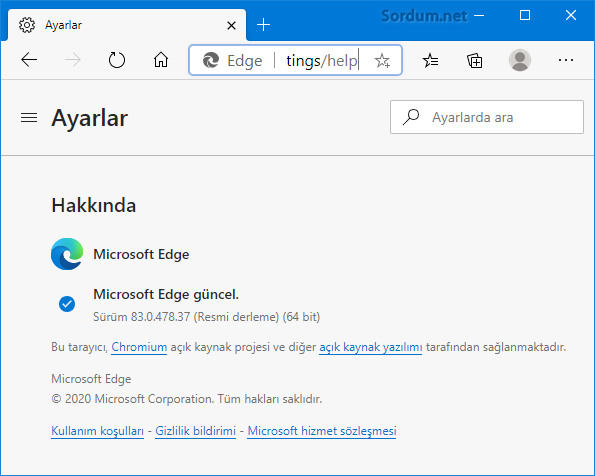Screen dimensions: 595x476
Task: Close the Edge window
Action: (x=571, y=15)
